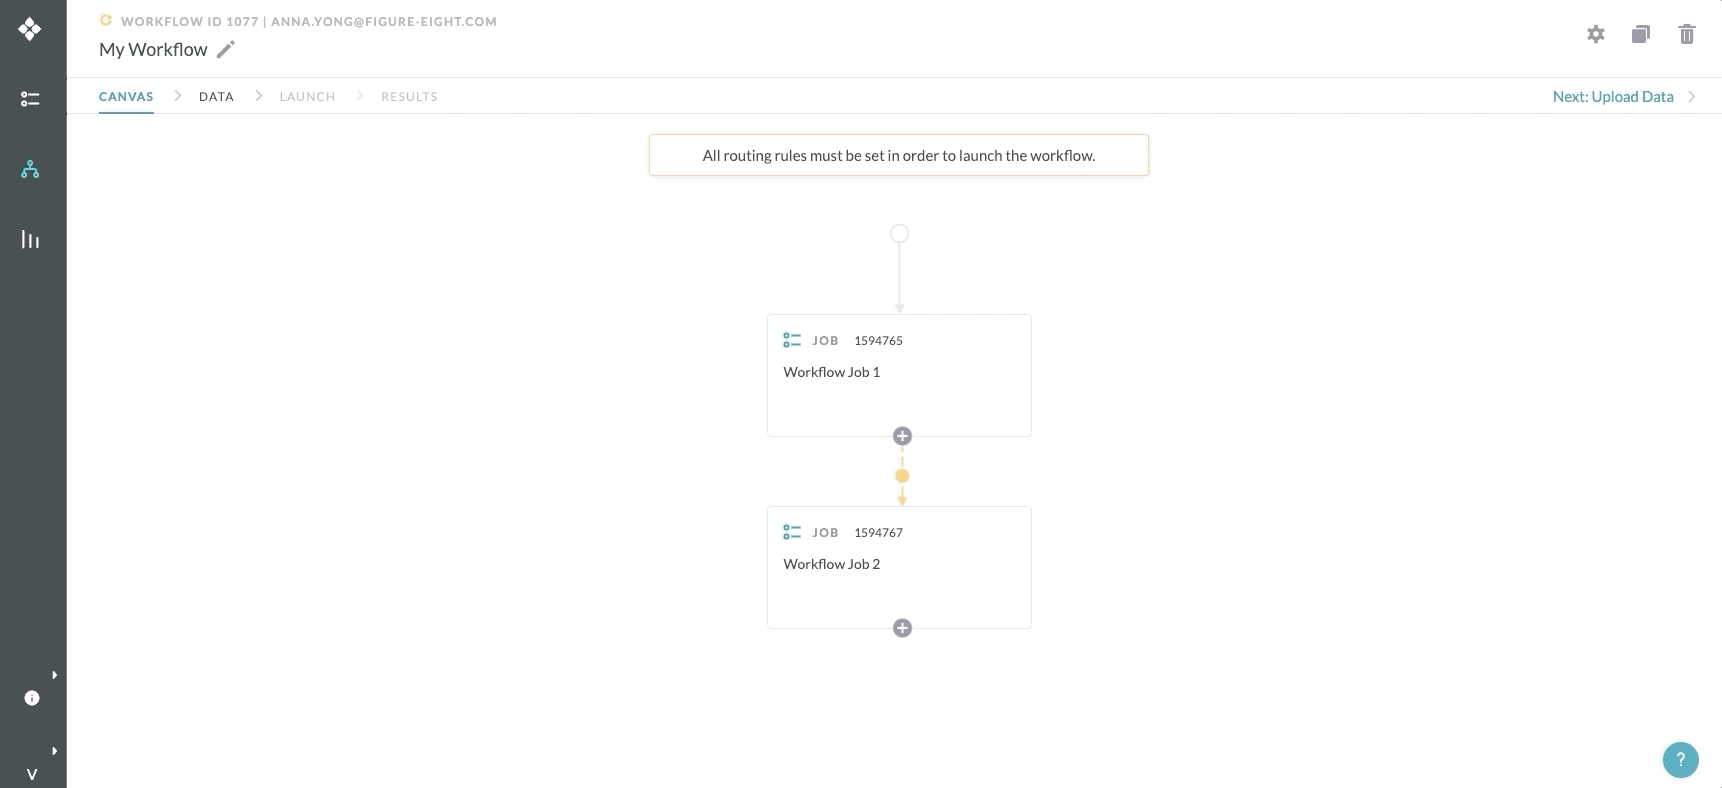
Task: Switch to Data tab
Action: [x=216, y=97]
